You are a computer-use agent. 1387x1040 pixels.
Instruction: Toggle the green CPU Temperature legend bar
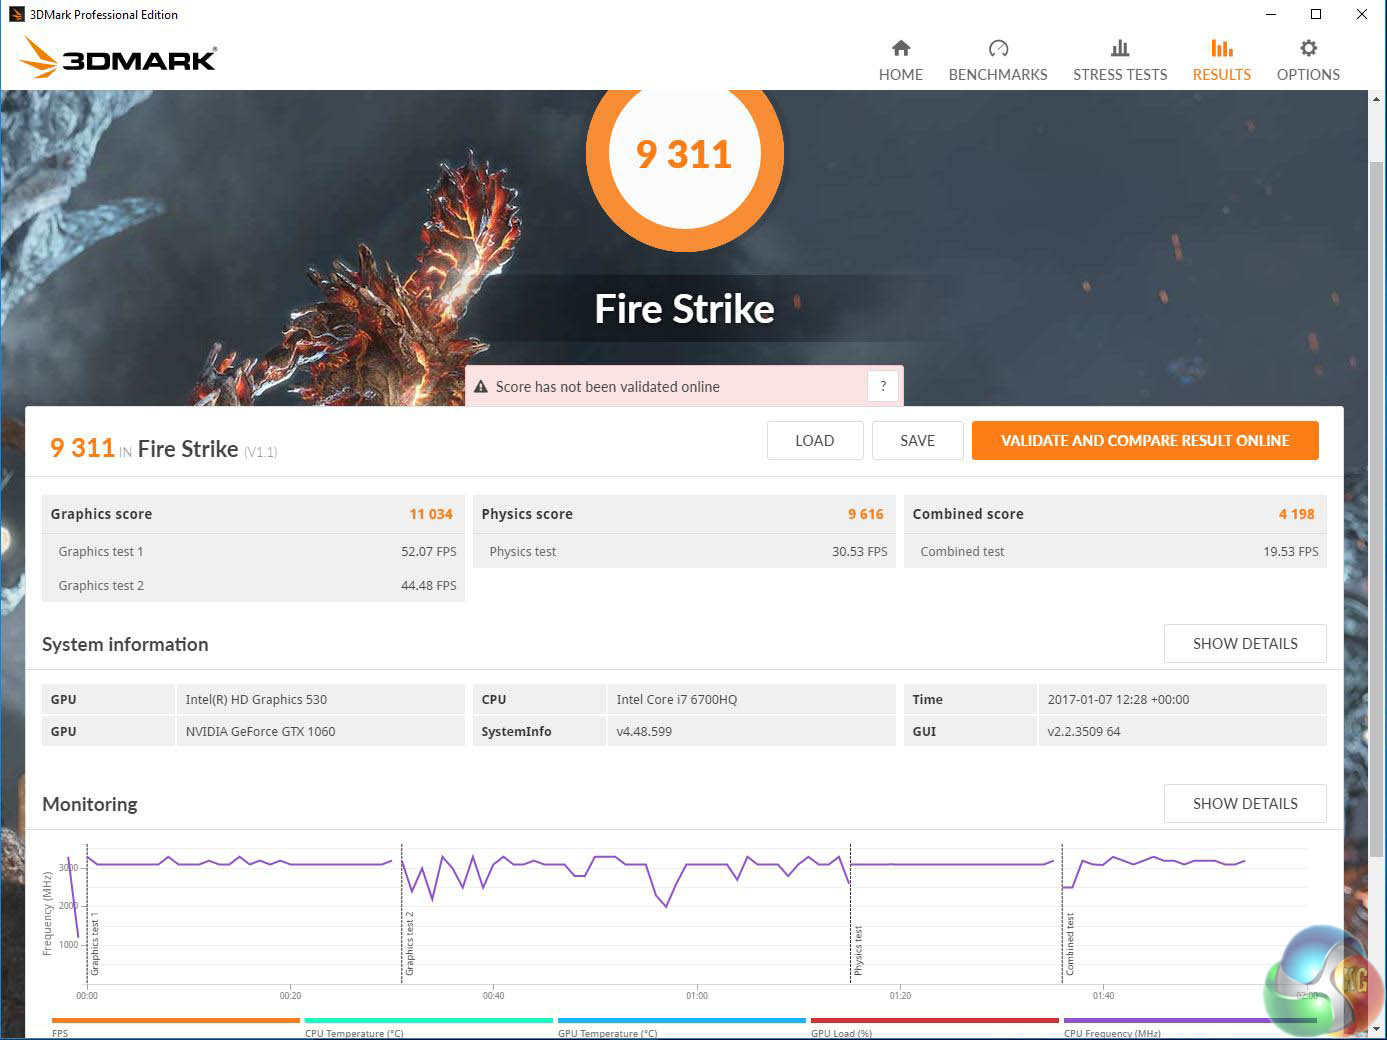tap(428, 1021)
